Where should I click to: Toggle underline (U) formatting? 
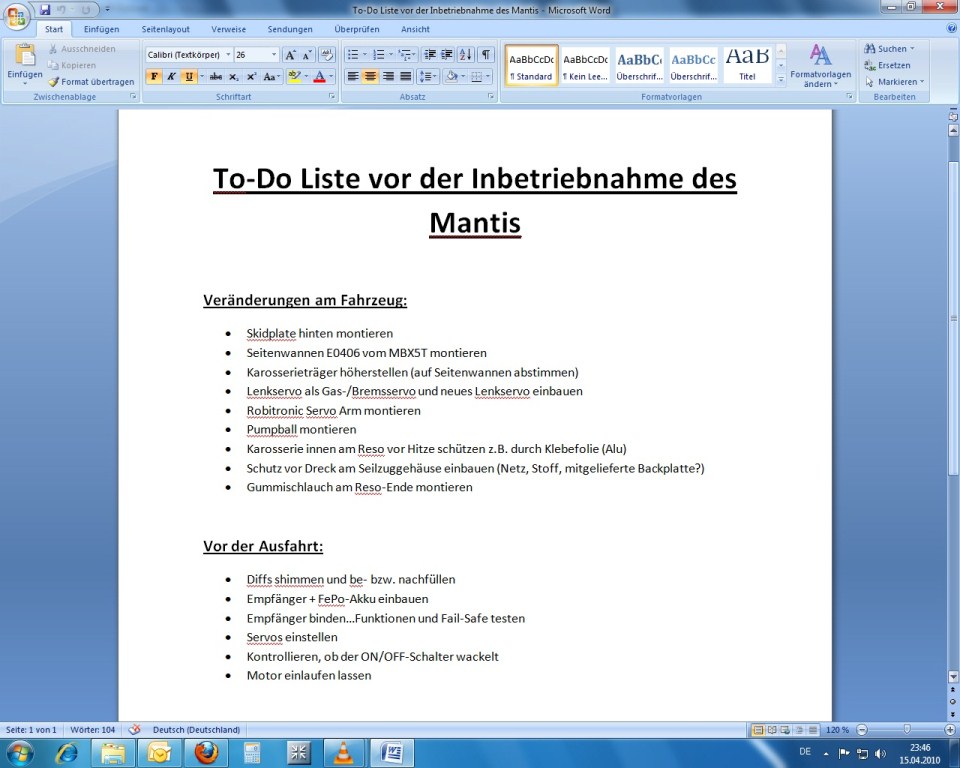189,77
